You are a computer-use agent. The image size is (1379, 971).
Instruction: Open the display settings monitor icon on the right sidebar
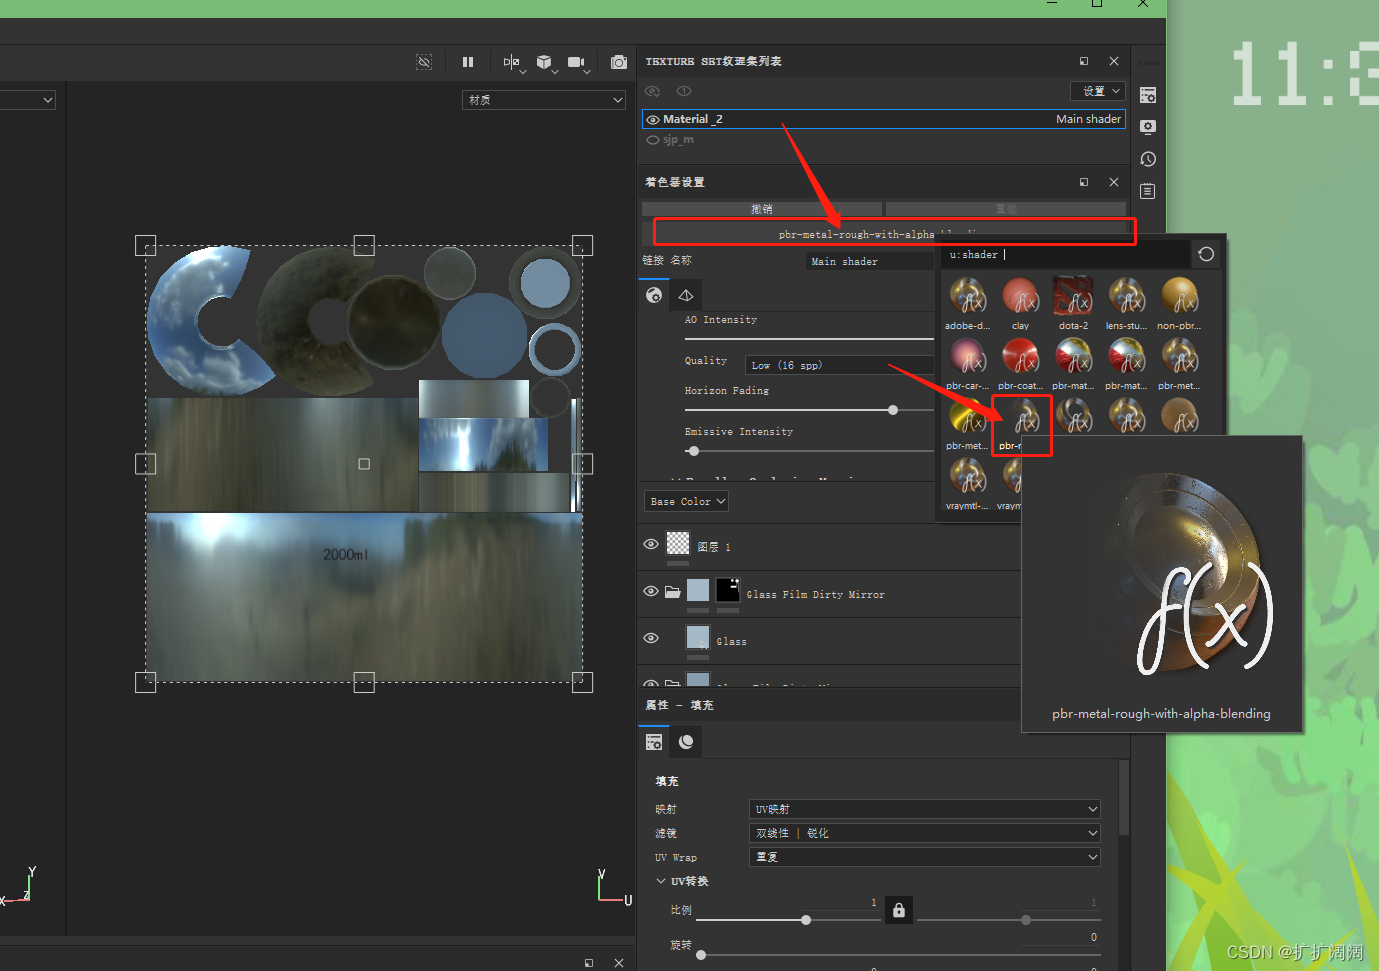point(1147,127)
